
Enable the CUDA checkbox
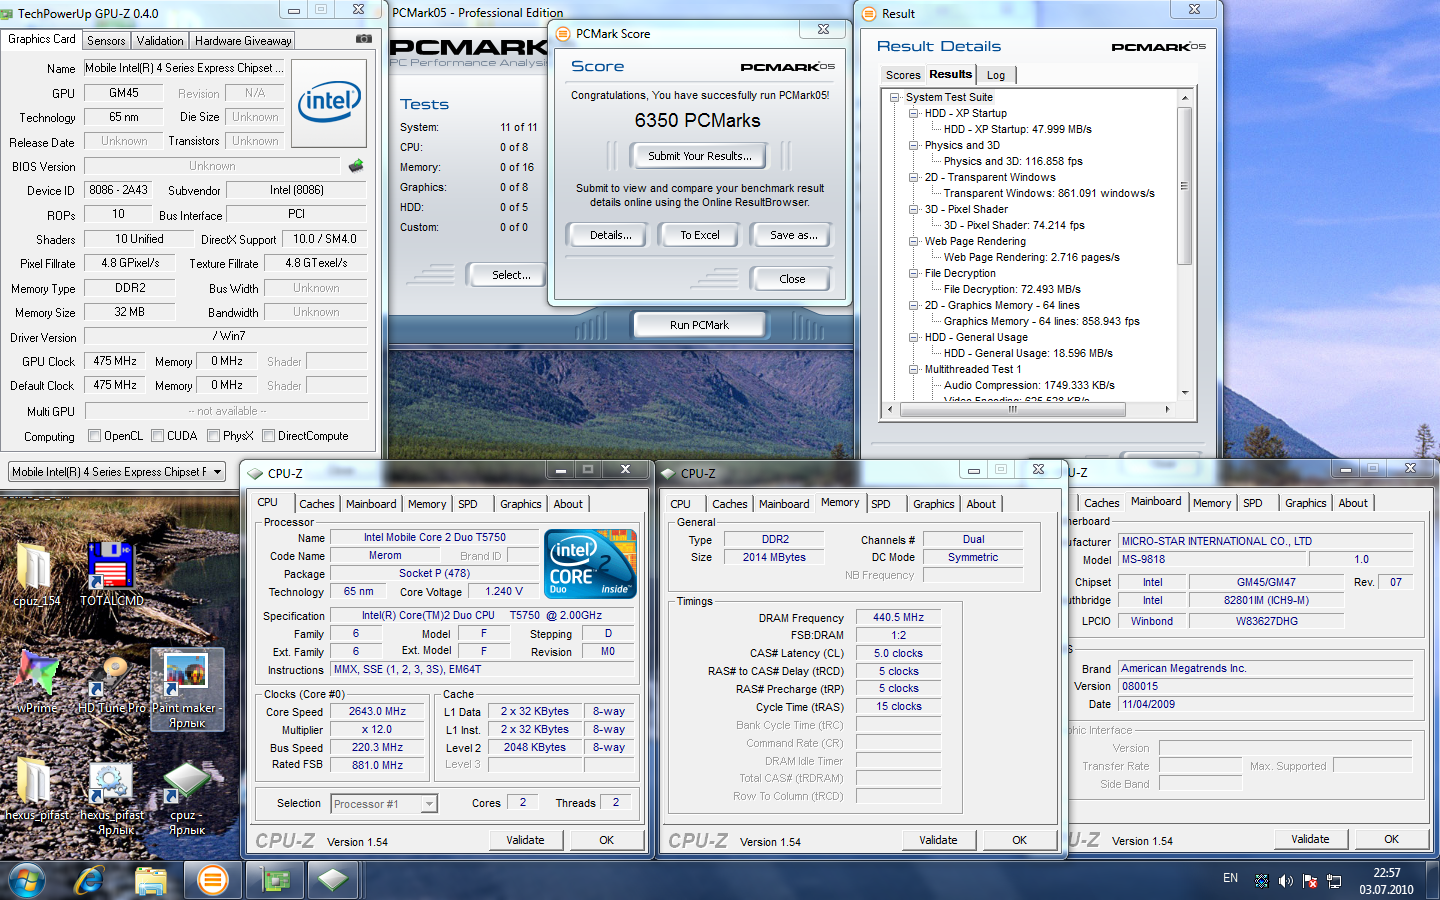(x=157, y=435)
